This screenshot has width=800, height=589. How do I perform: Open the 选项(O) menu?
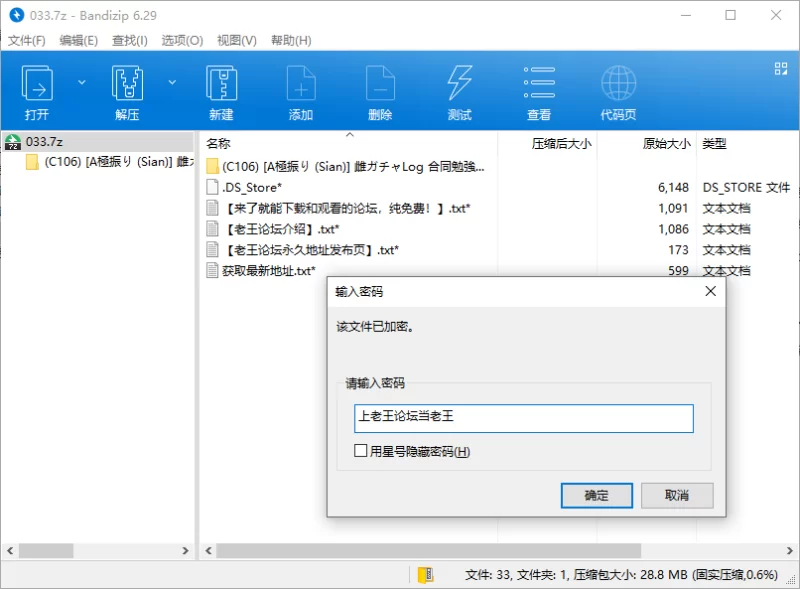(x=182, y=40)
